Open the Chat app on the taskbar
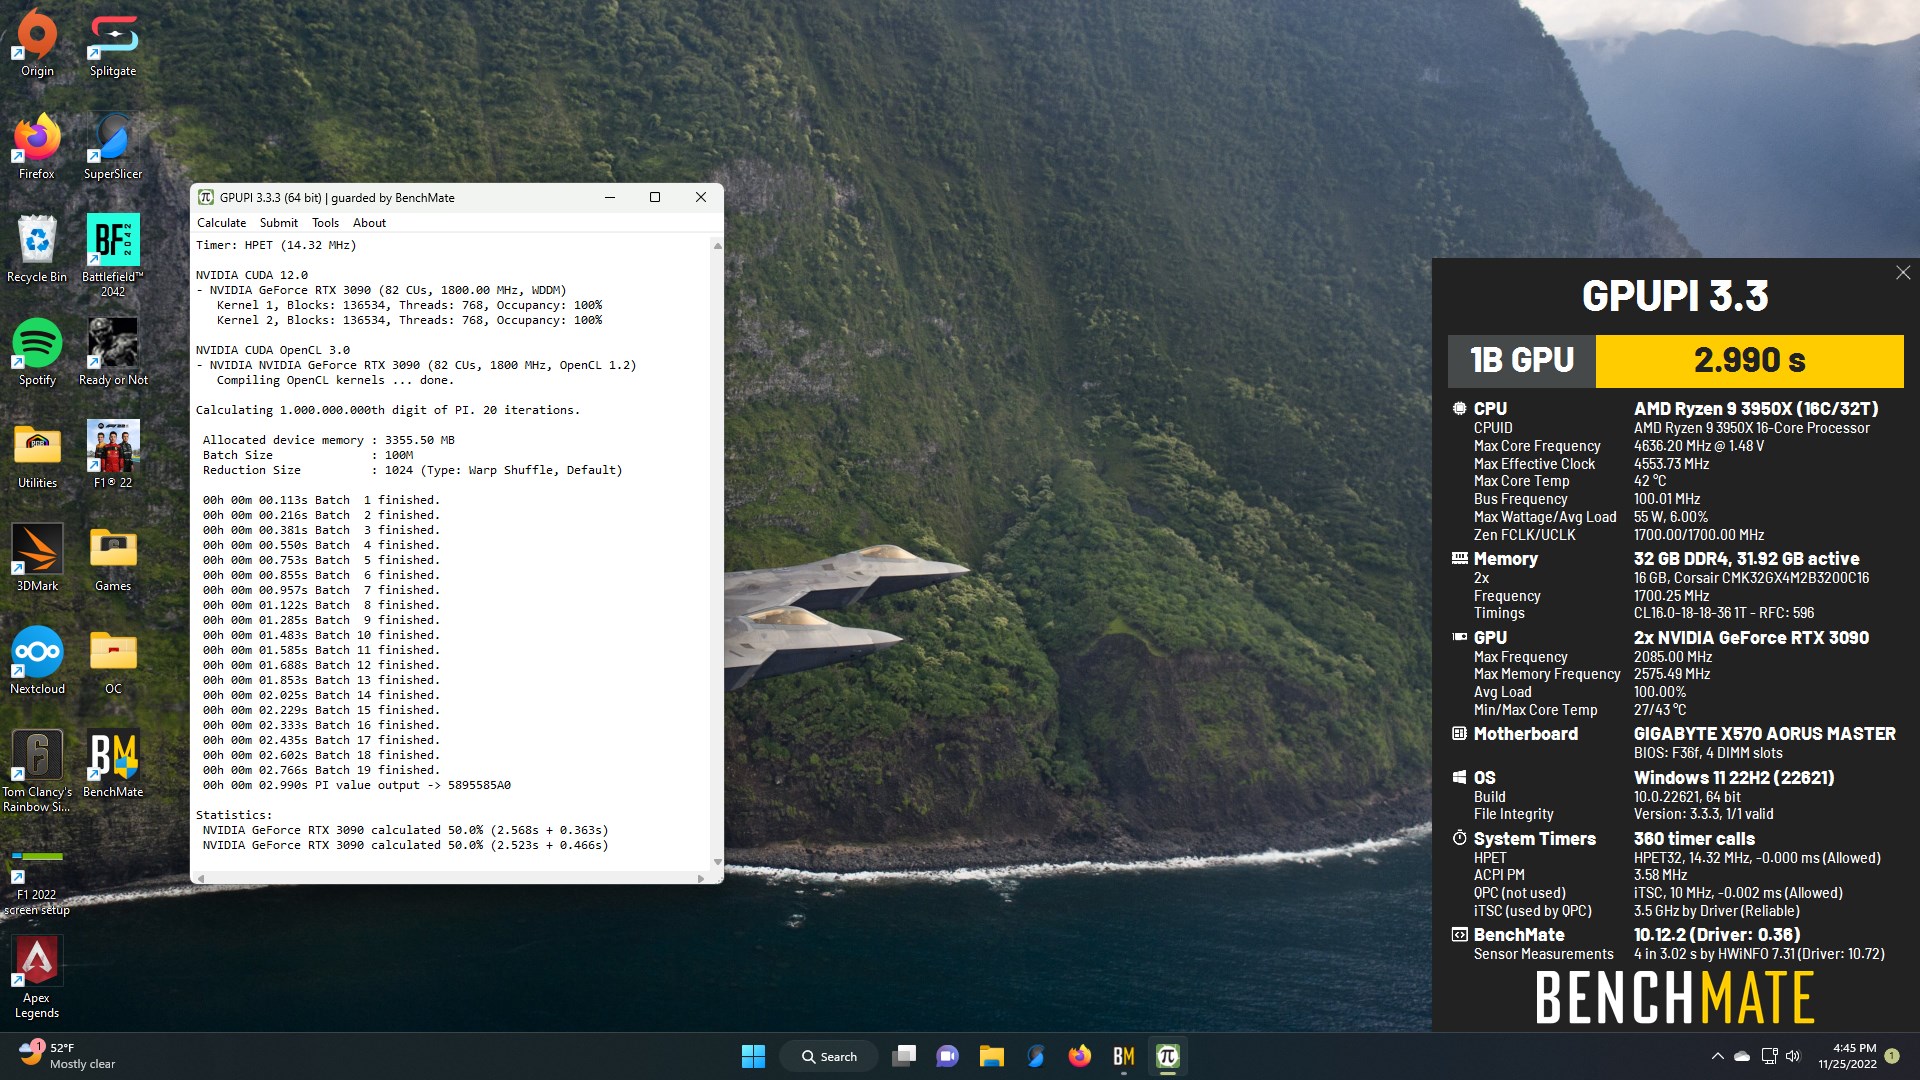 [x=947, y=1056]
